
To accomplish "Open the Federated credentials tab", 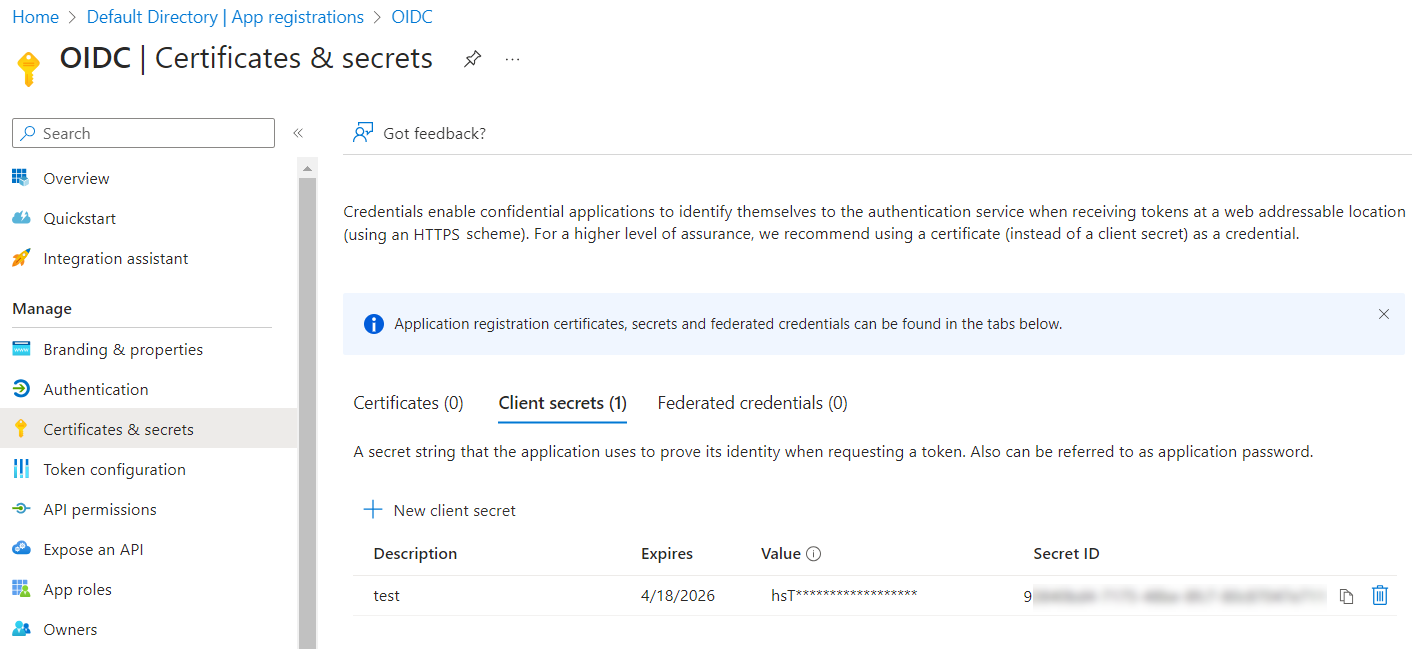I will pos(752,402).
